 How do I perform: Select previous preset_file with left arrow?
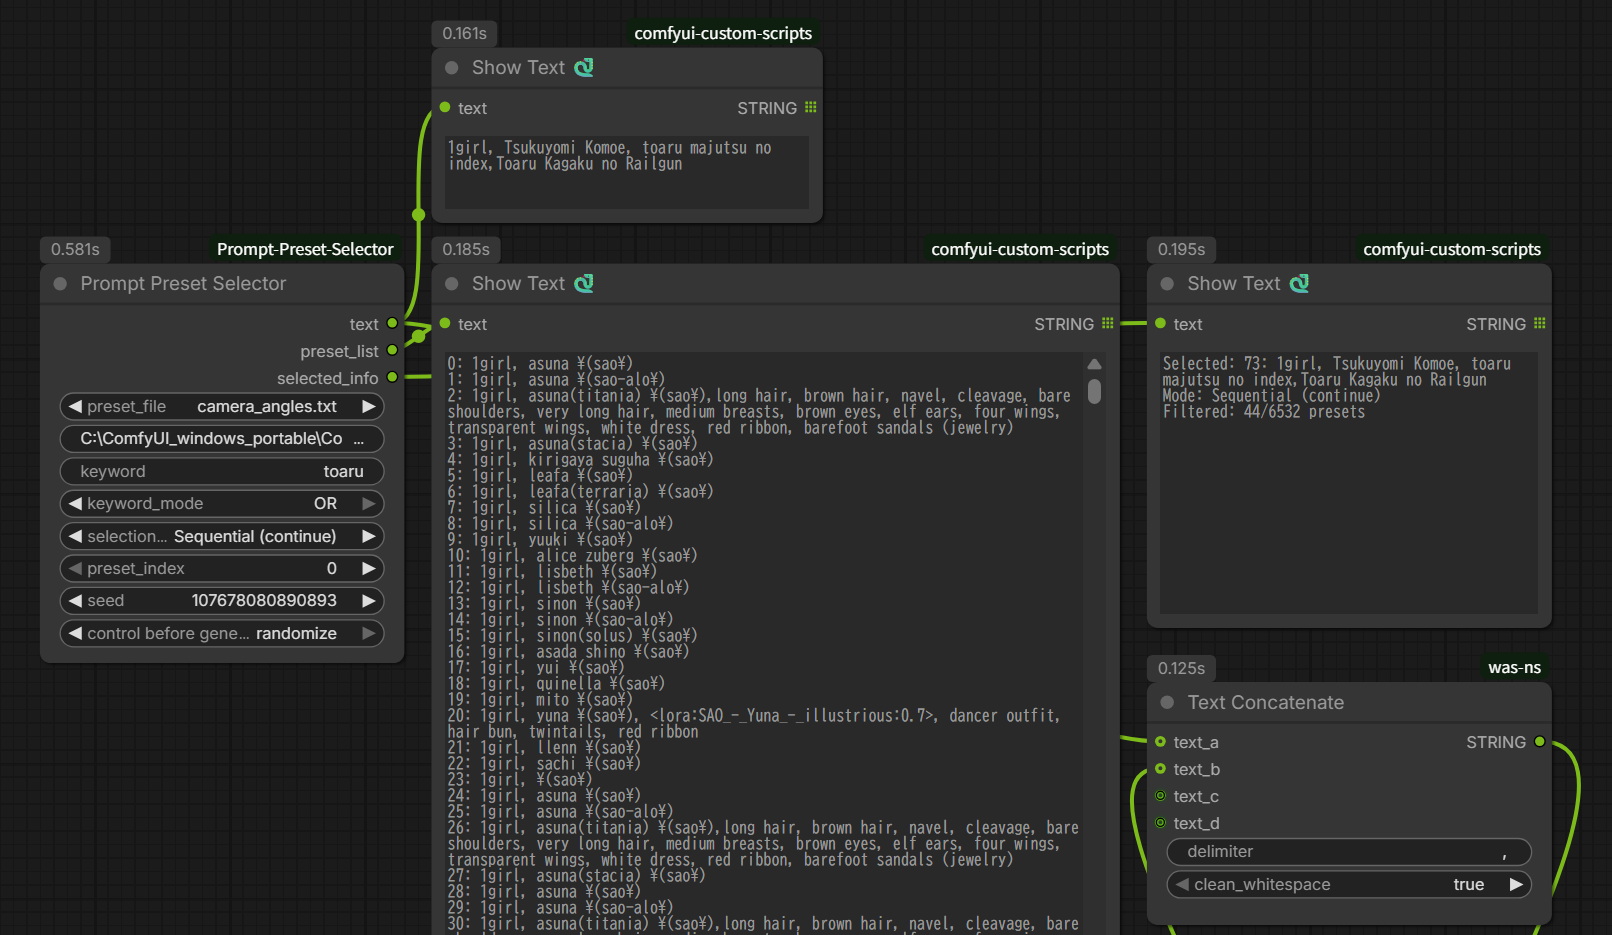(75, 406)
